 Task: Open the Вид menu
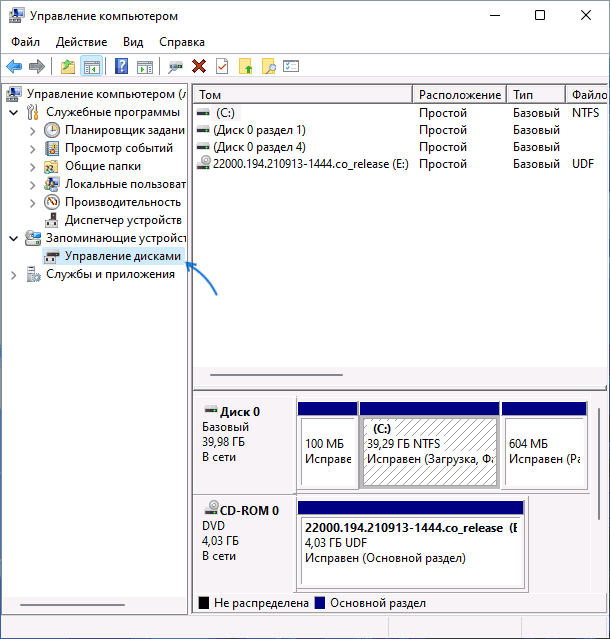(x=133, y=42)
